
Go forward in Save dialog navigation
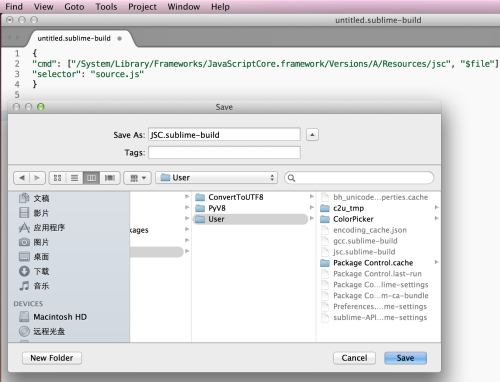[37, 178]
